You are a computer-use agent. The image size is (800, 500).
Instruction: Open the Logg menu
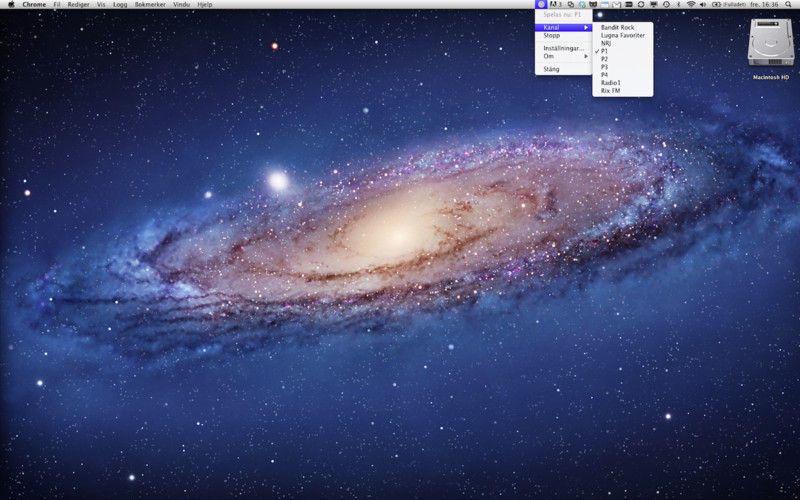click(x=120, y=4)
